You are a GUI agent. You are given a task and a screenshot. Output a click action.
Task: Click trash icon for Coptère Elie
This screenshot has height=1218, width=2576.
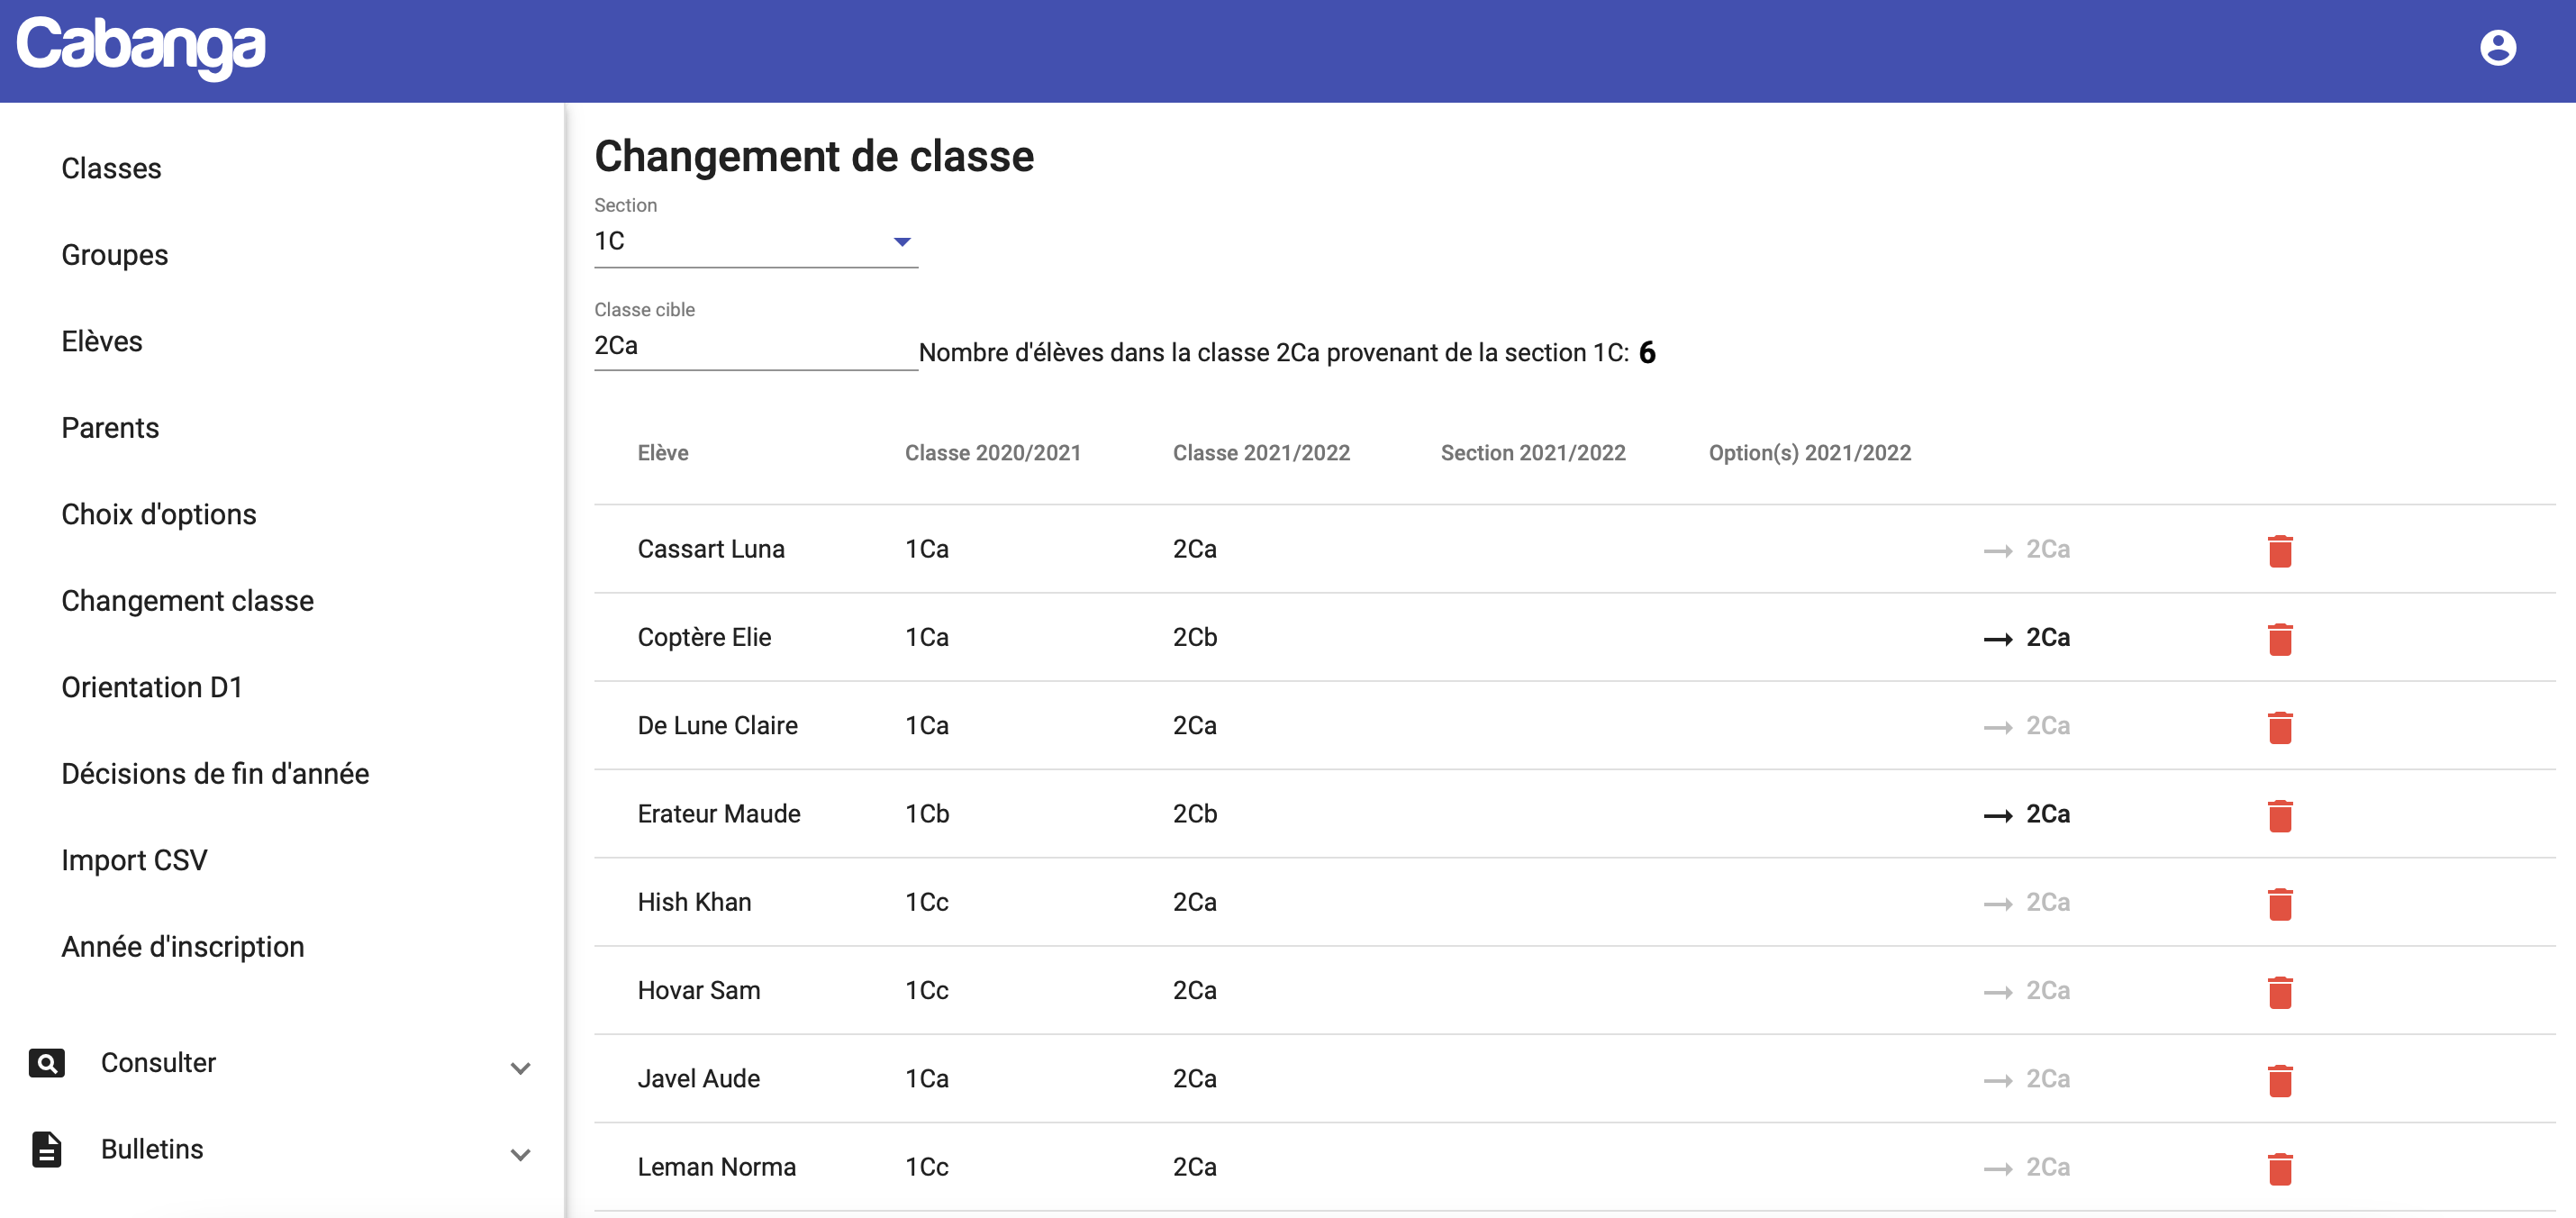[x=2279, y=639]
